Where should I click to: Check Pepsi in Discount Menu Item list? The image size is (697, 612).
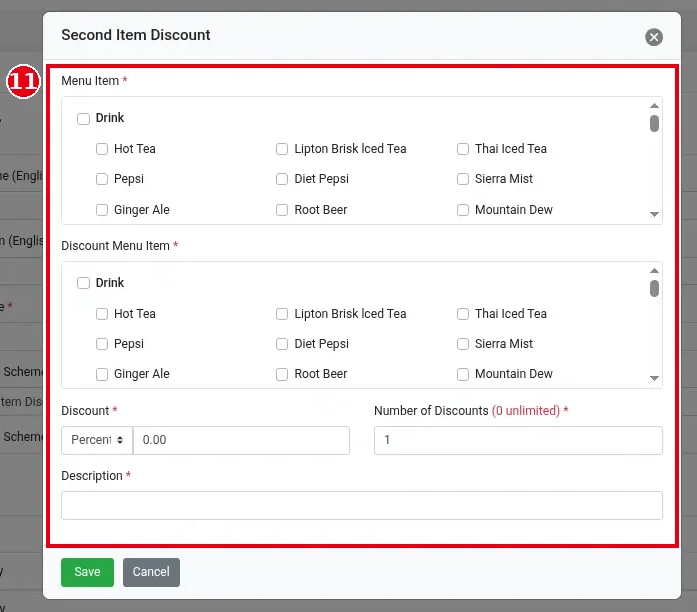coord(102,344)
